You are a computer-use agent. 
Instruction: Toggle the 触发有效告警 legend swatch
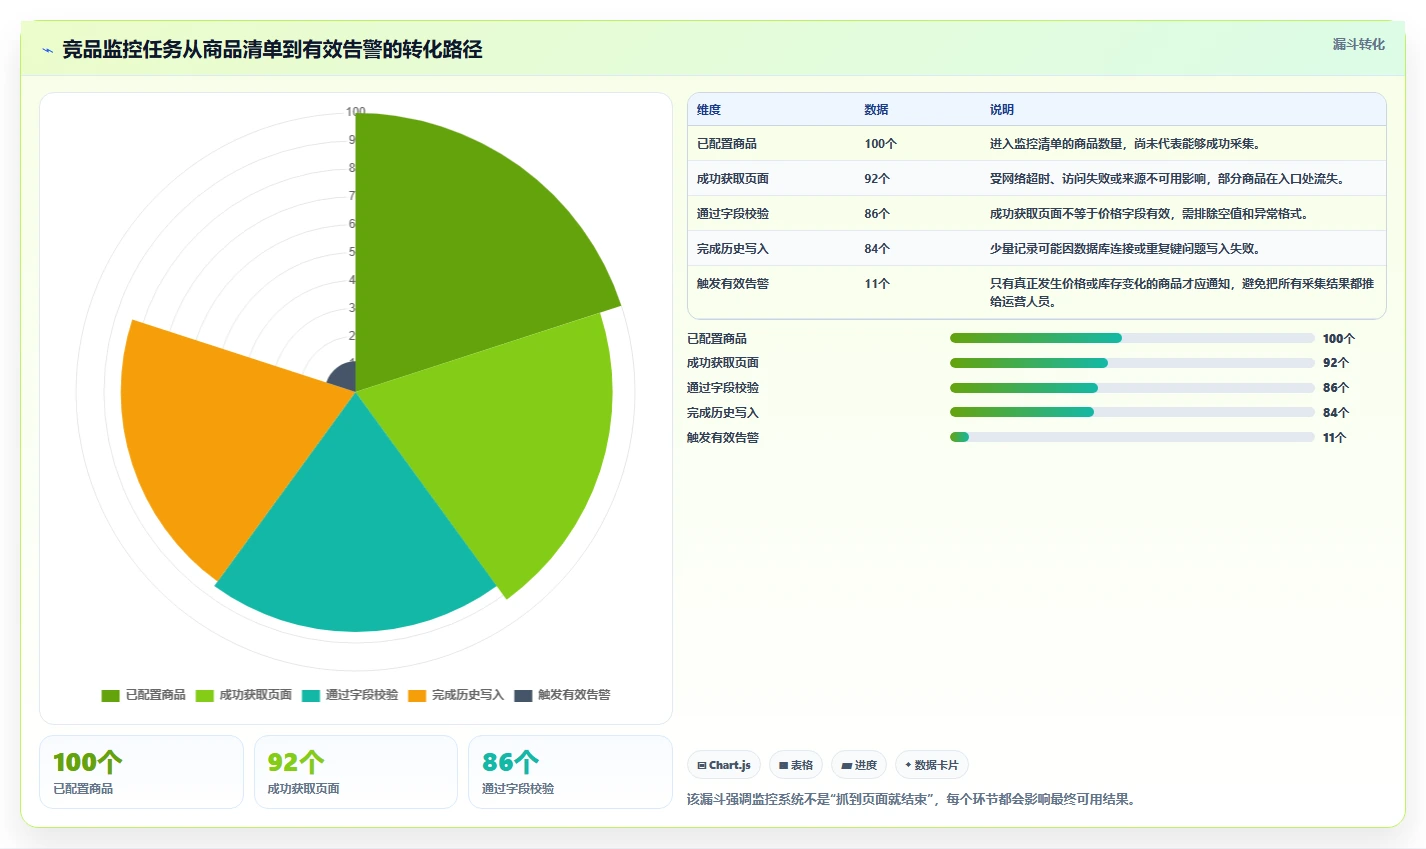tap(523, 695)
